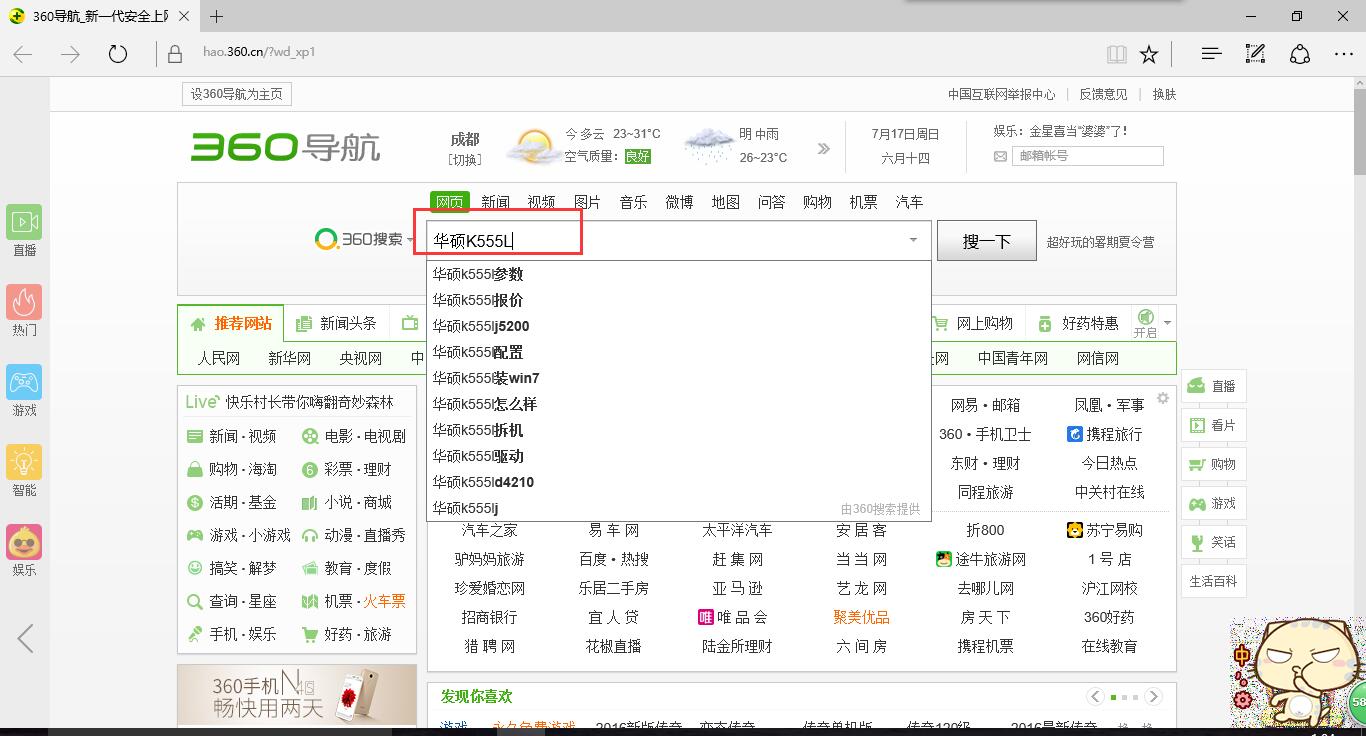Open the share icon in toolbar

click(1299, 54)
